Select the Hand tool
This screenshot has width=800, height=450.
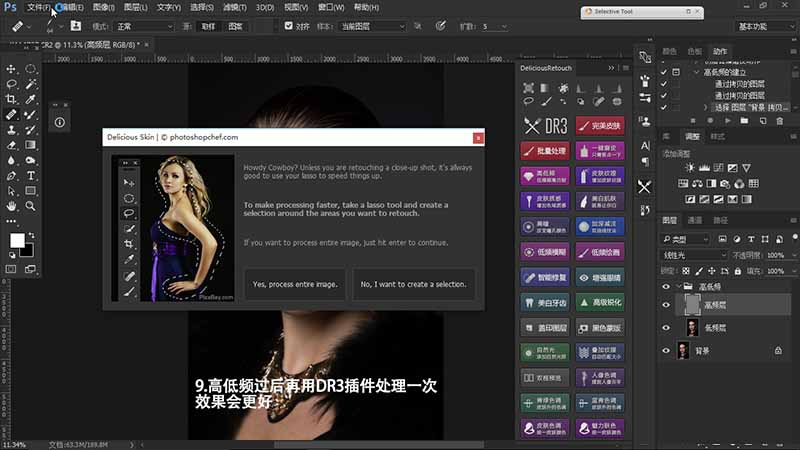click(x=12, y=205)
